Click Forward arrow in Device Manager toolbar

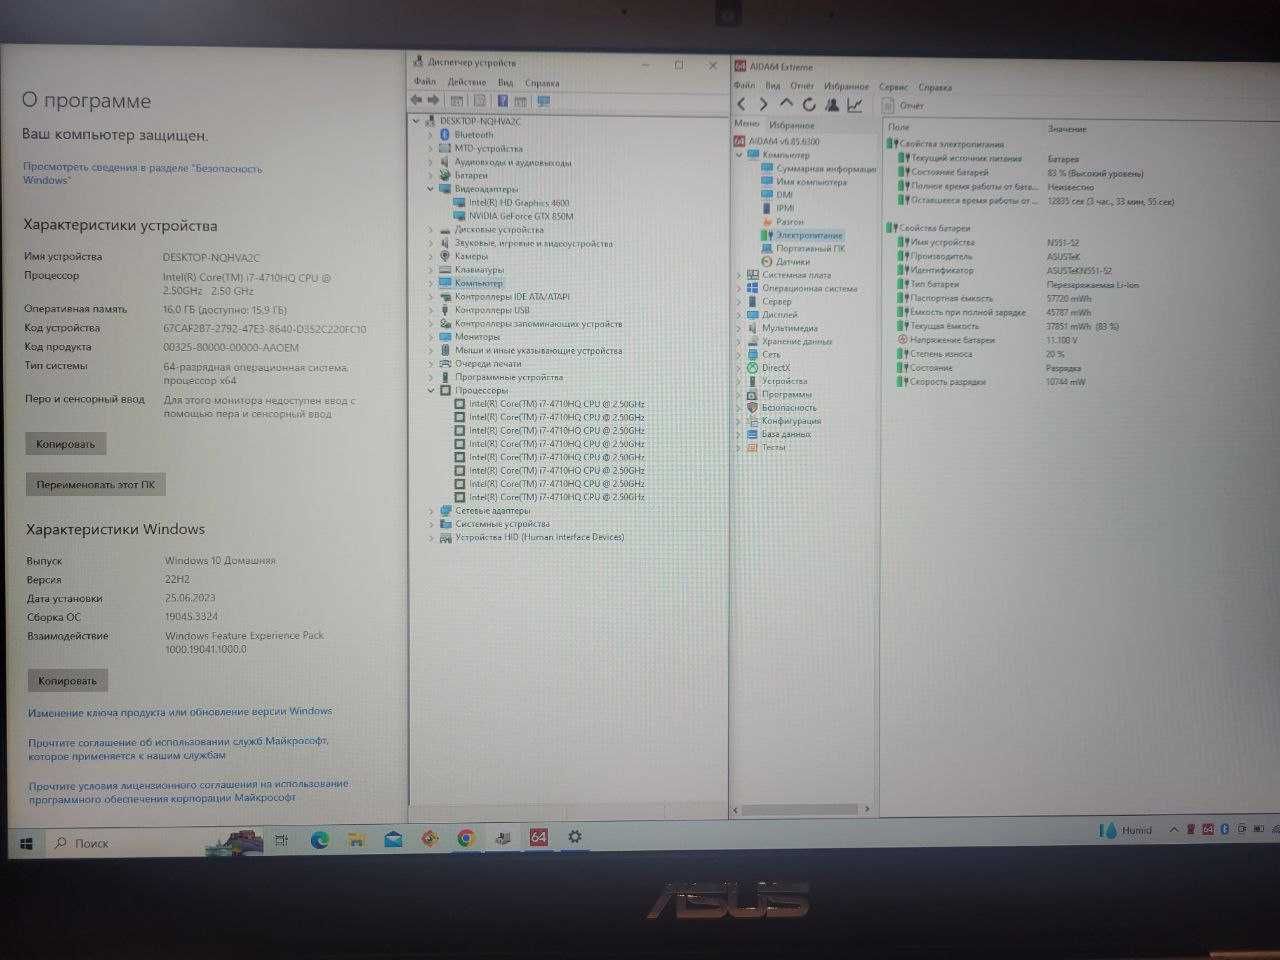tap(433, 101)
